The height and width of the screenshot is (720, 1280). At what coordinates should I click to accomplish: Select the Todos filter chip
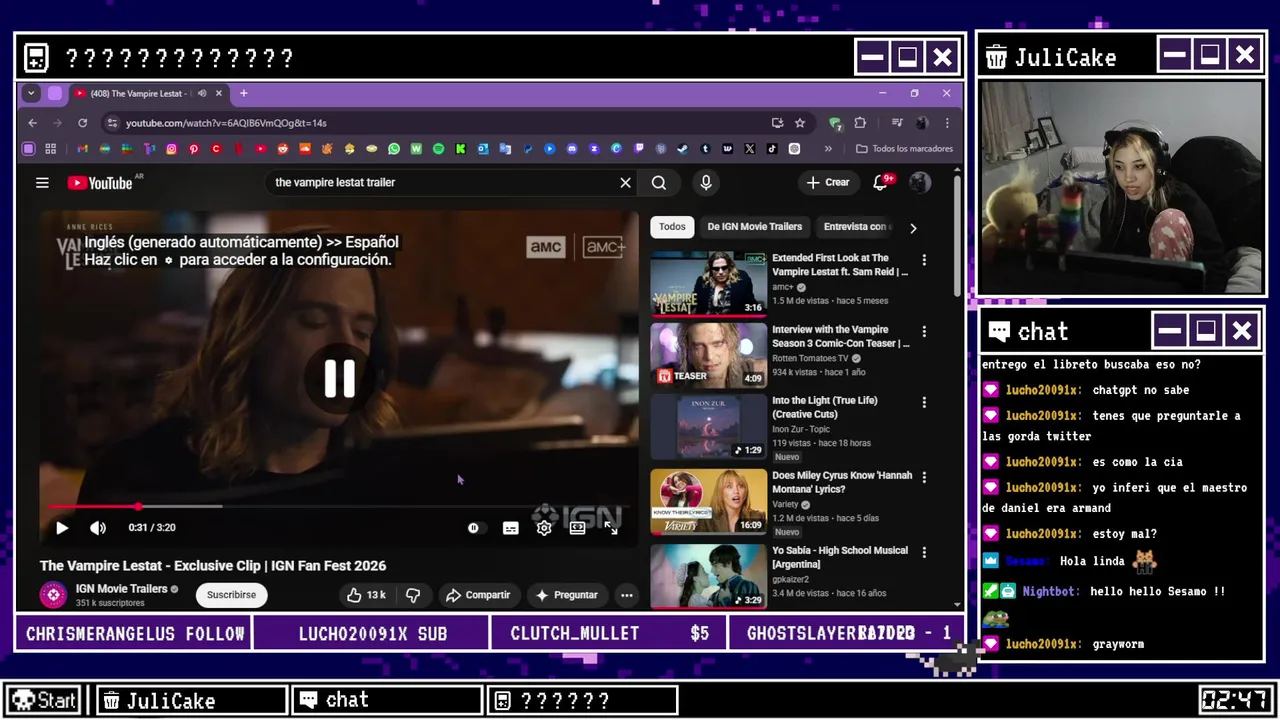(x=672, y=227)
